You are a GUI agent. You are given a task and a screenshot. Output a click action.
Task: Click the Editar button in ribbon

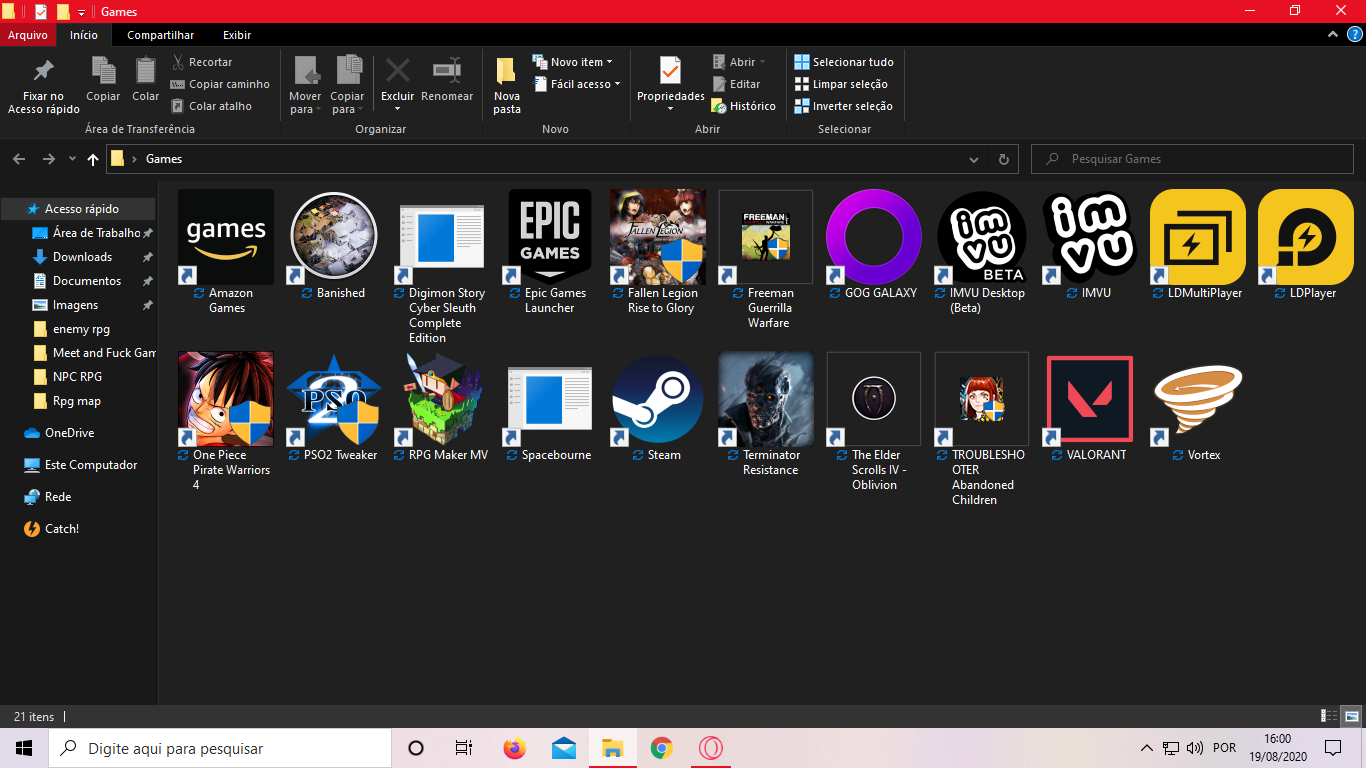[737, 84]
